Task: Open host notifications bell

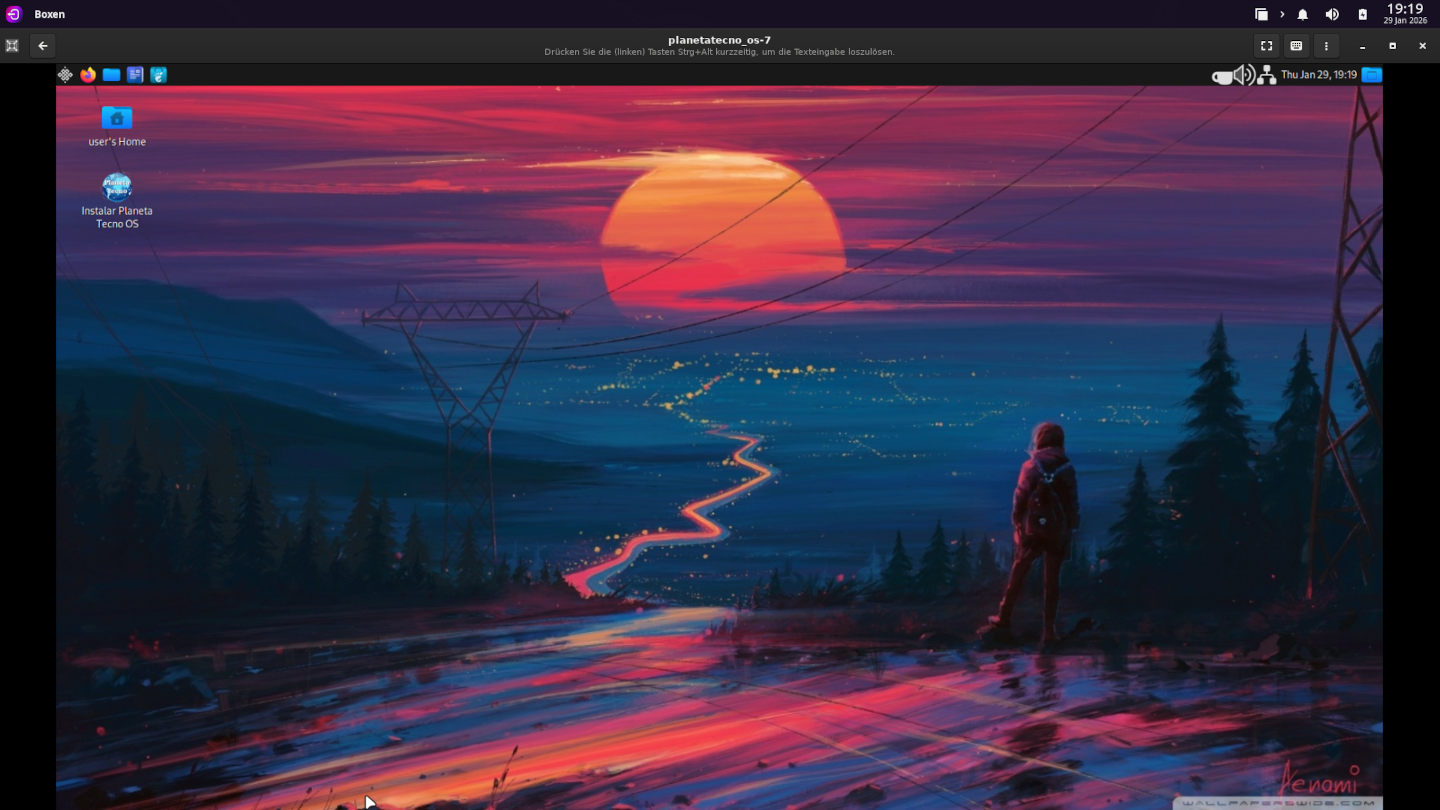Action: [x=1303, y=14]
